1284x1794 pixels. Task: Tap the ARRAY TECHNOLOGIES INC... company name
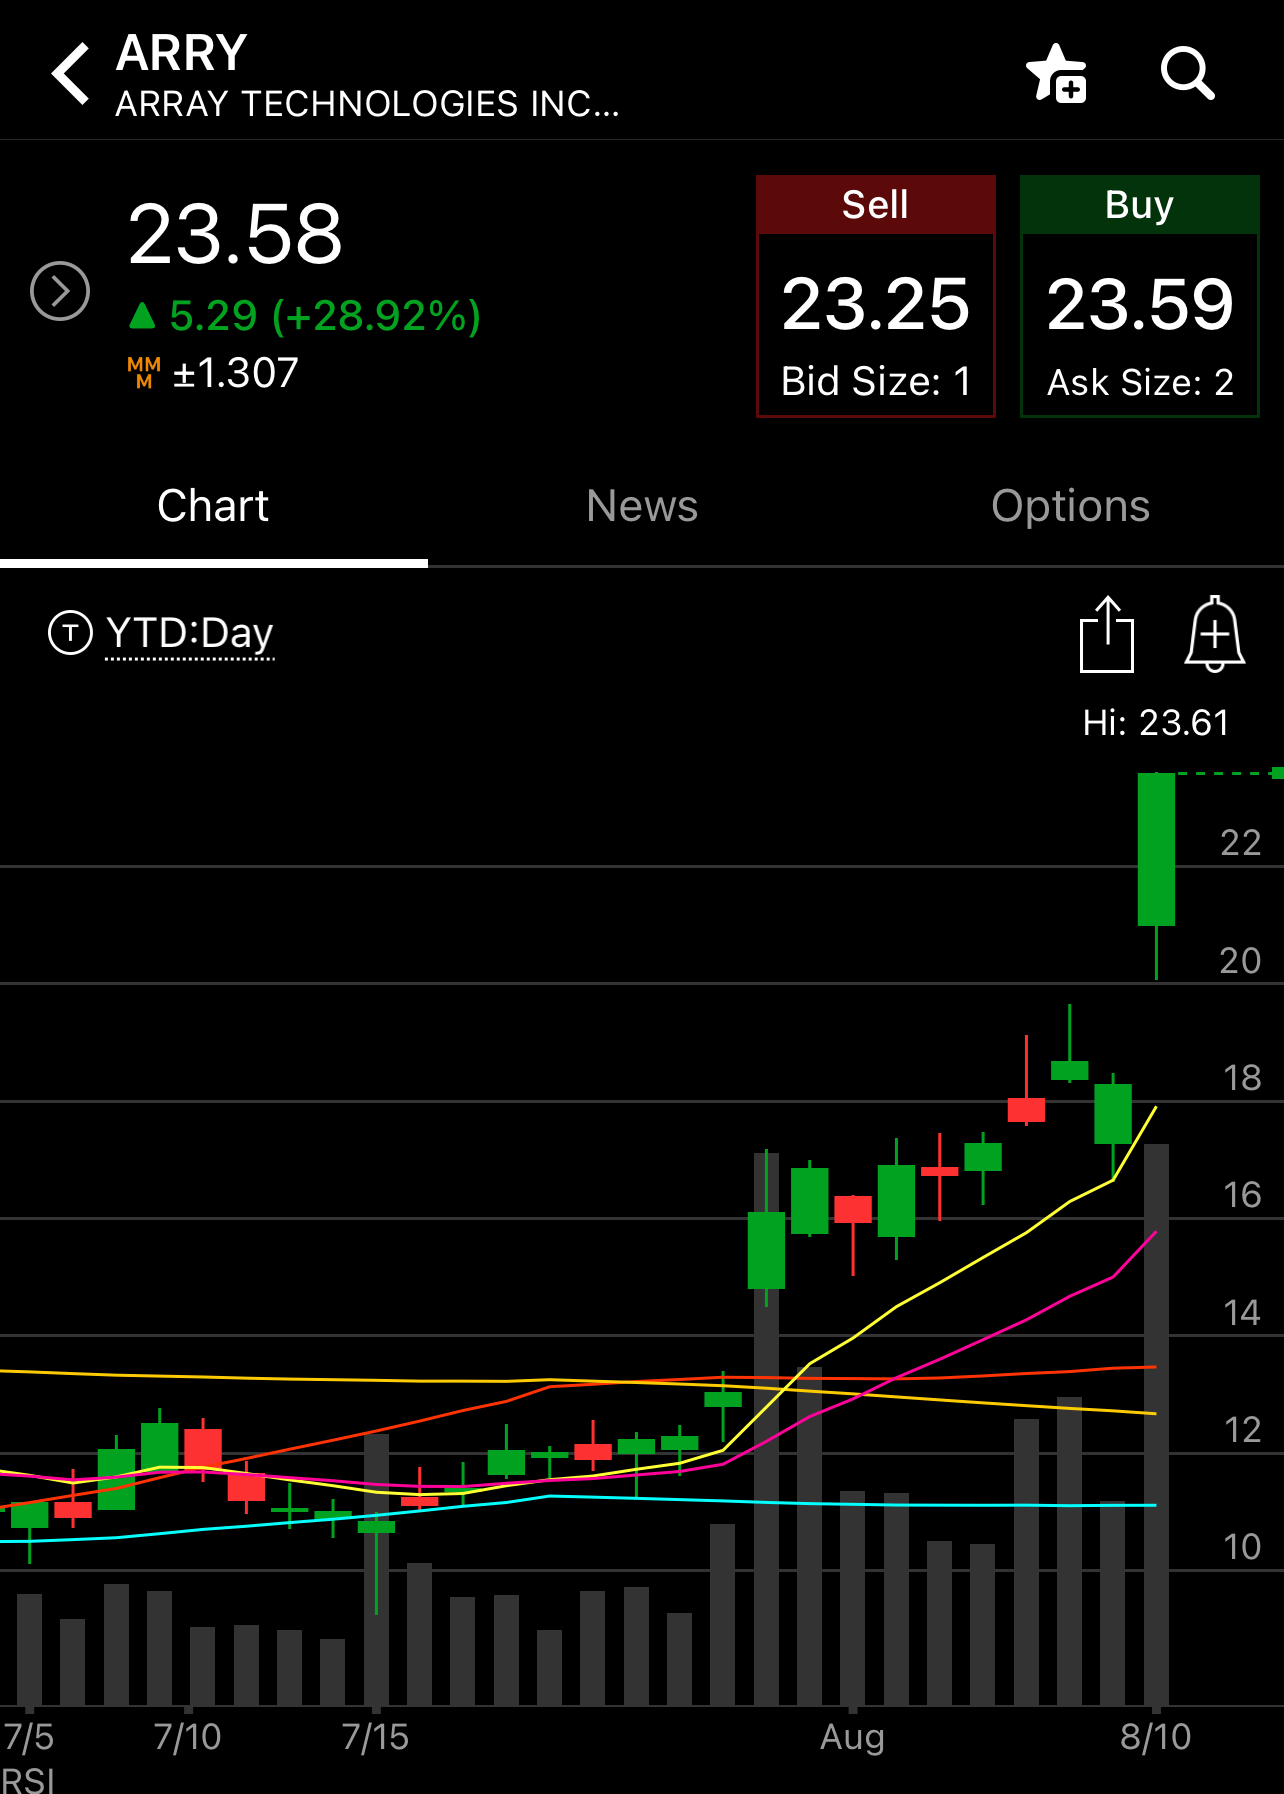point(367,104)
